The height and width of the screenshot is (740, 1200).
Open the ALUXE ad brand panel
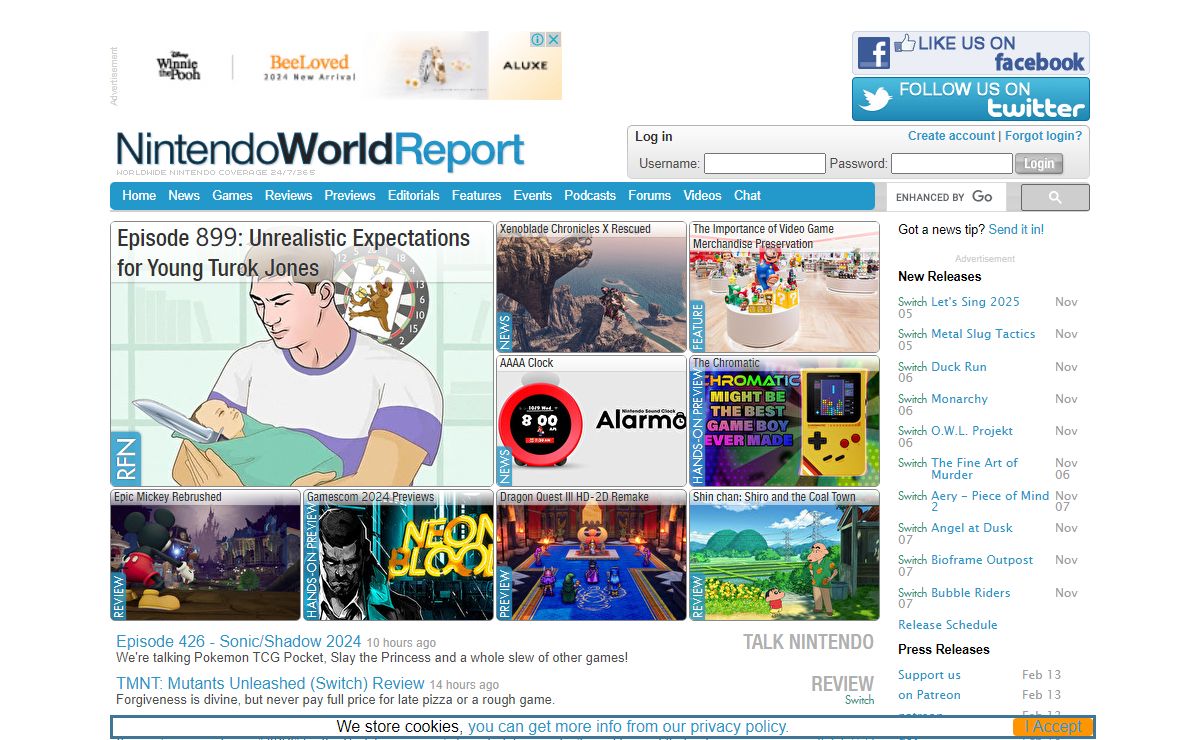(x=525, y=66)
